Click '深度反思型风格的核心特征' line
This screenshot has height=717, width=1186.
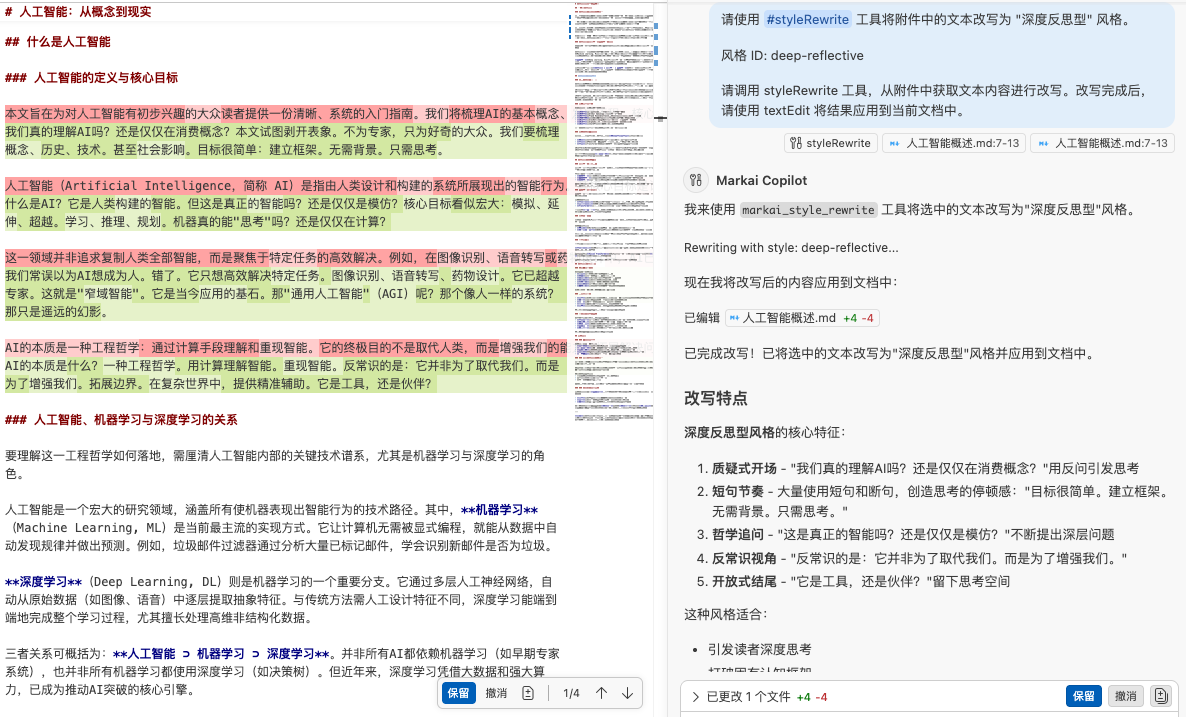tap(765, 432)
